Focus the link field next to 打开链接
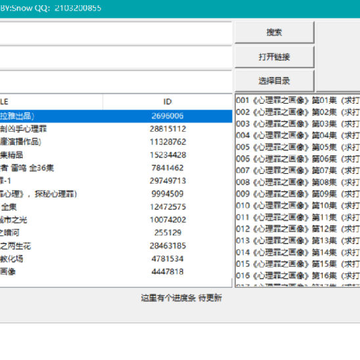 coord(115,57)
